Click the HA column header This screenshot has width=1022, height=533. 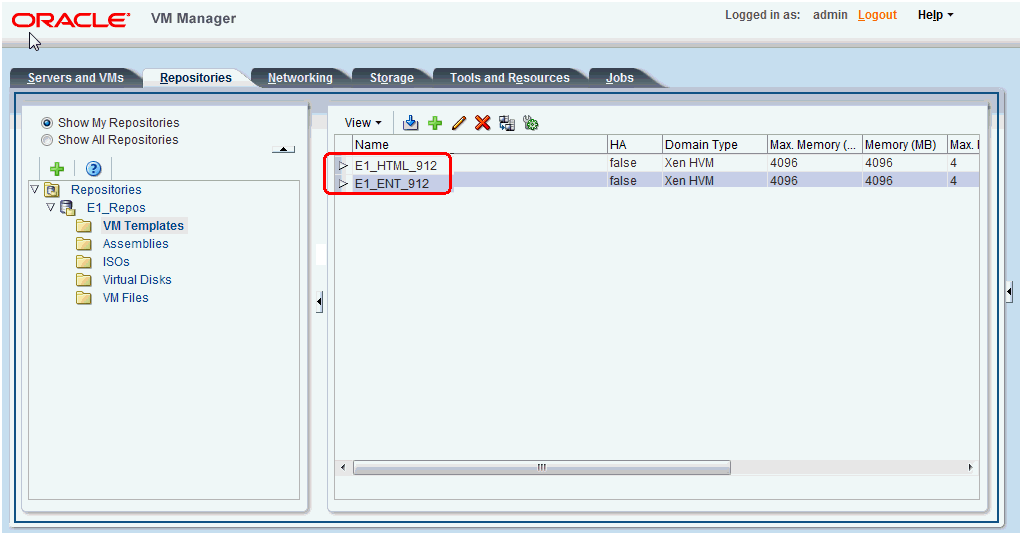coord(635,145)
